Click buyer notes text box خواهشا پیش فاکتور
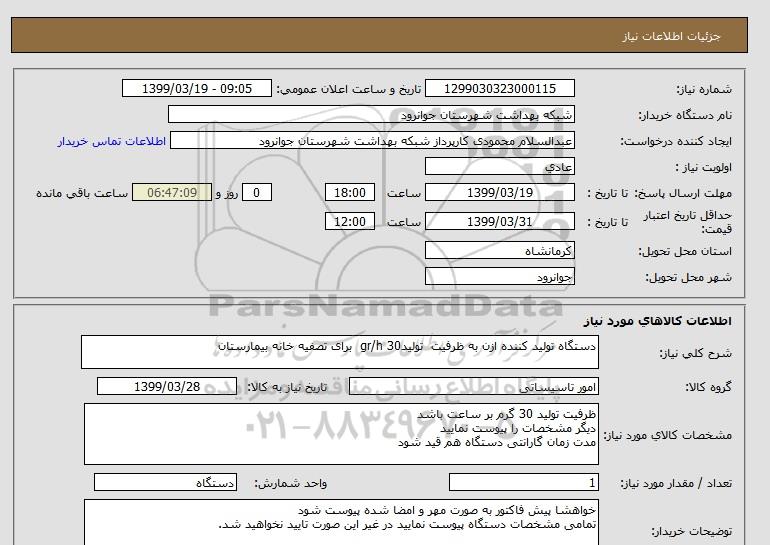 point(341,522)
